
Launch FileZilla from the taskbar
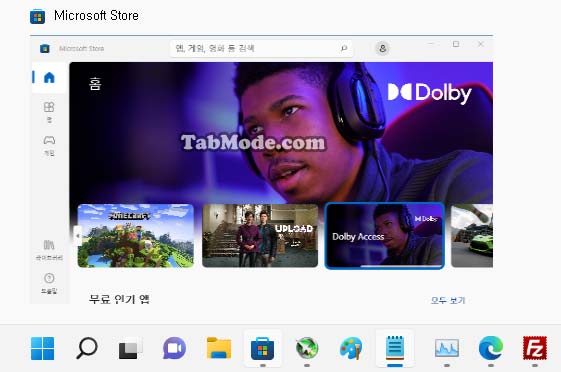tap(535, 348)
